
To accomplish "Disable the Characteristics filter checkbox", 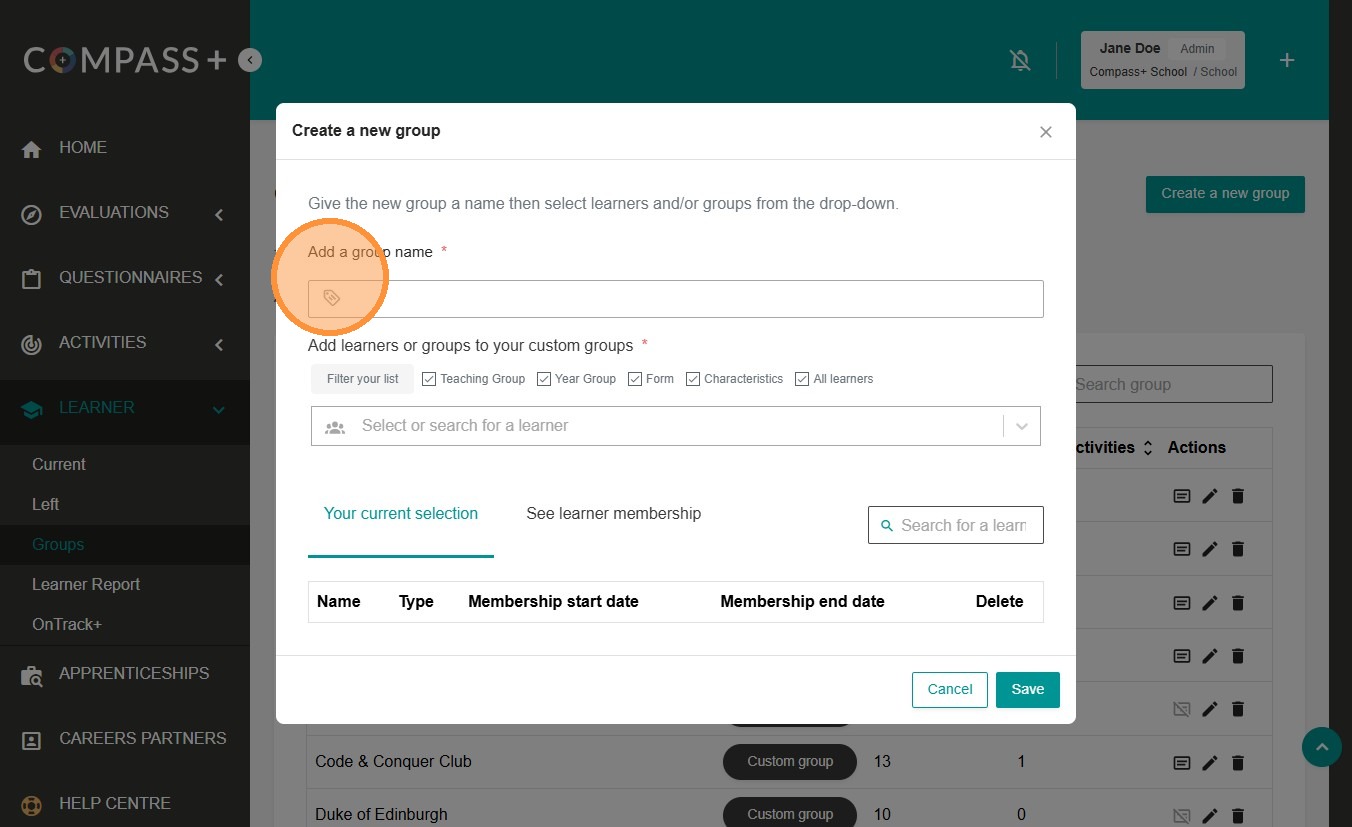I will tap(693, 379).
